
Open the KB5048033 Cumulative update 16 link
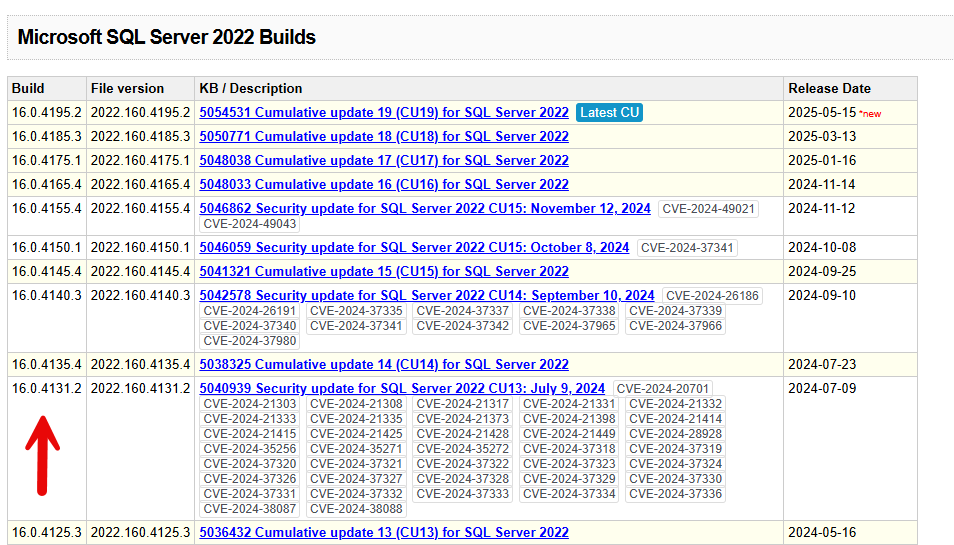[384, 184]
